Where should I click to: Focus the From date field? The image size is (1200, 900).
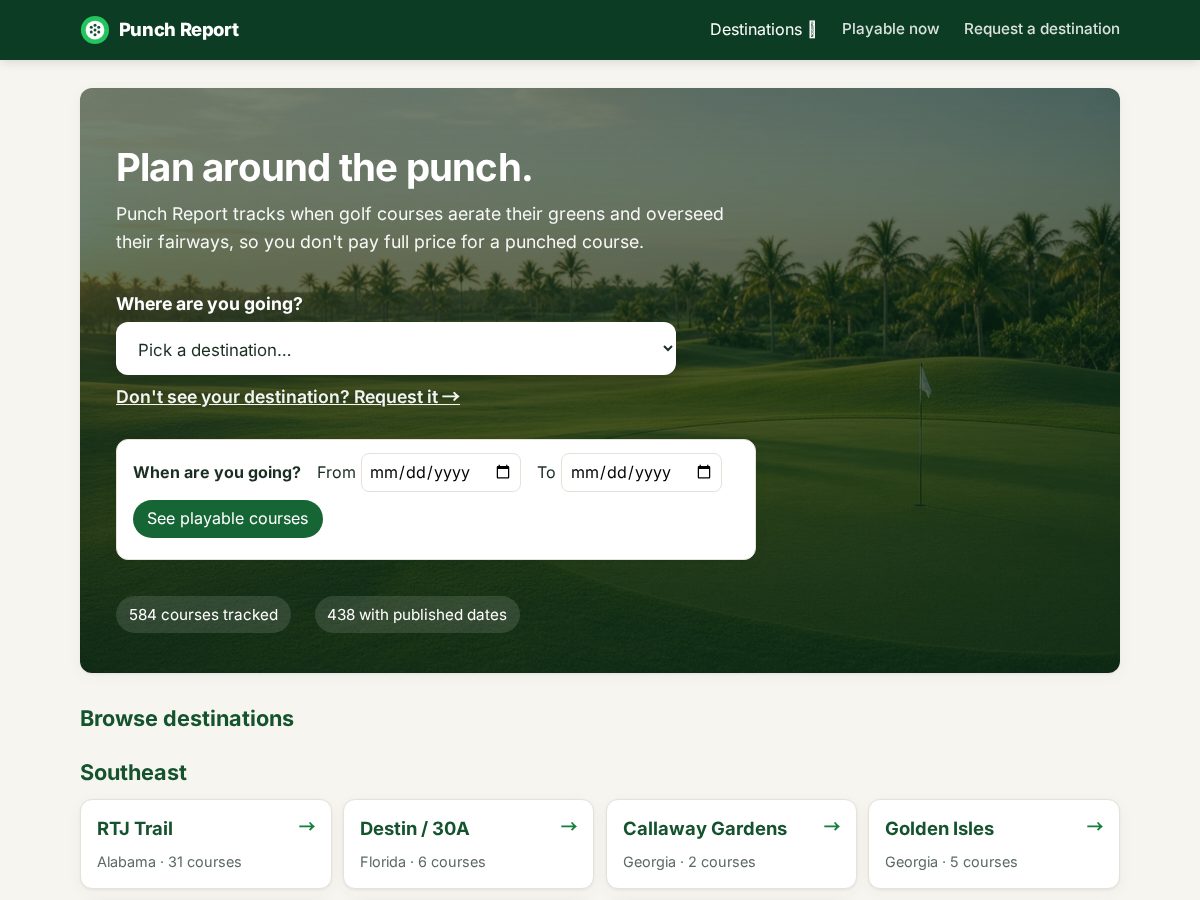[440, 472]
